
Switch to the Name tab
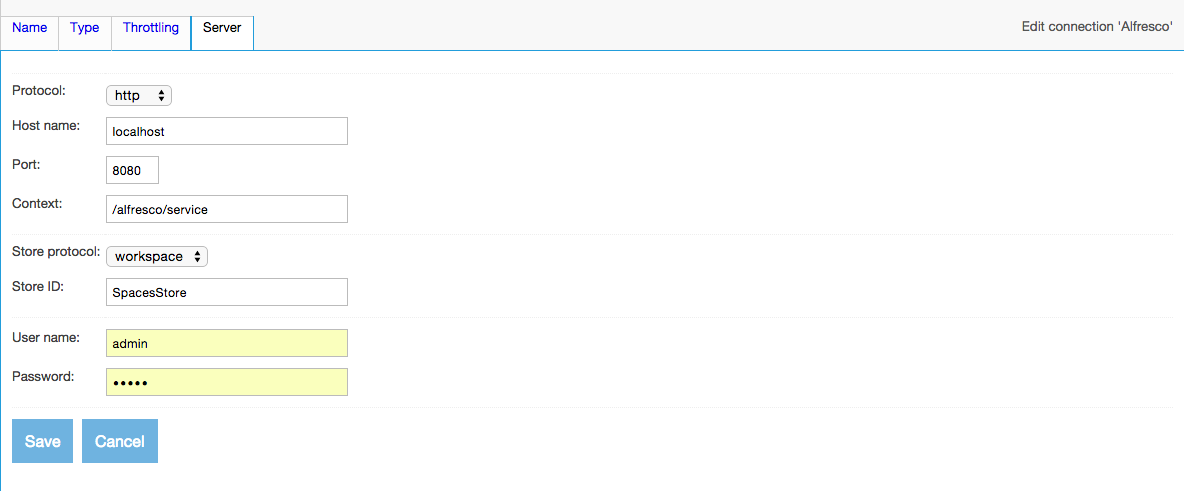30,28
